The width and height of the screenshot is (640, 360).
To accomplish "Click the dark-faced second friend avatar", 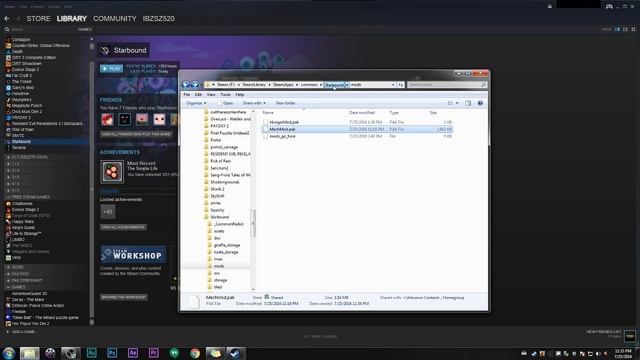I will pyautogui.click(x=124, y=119).
